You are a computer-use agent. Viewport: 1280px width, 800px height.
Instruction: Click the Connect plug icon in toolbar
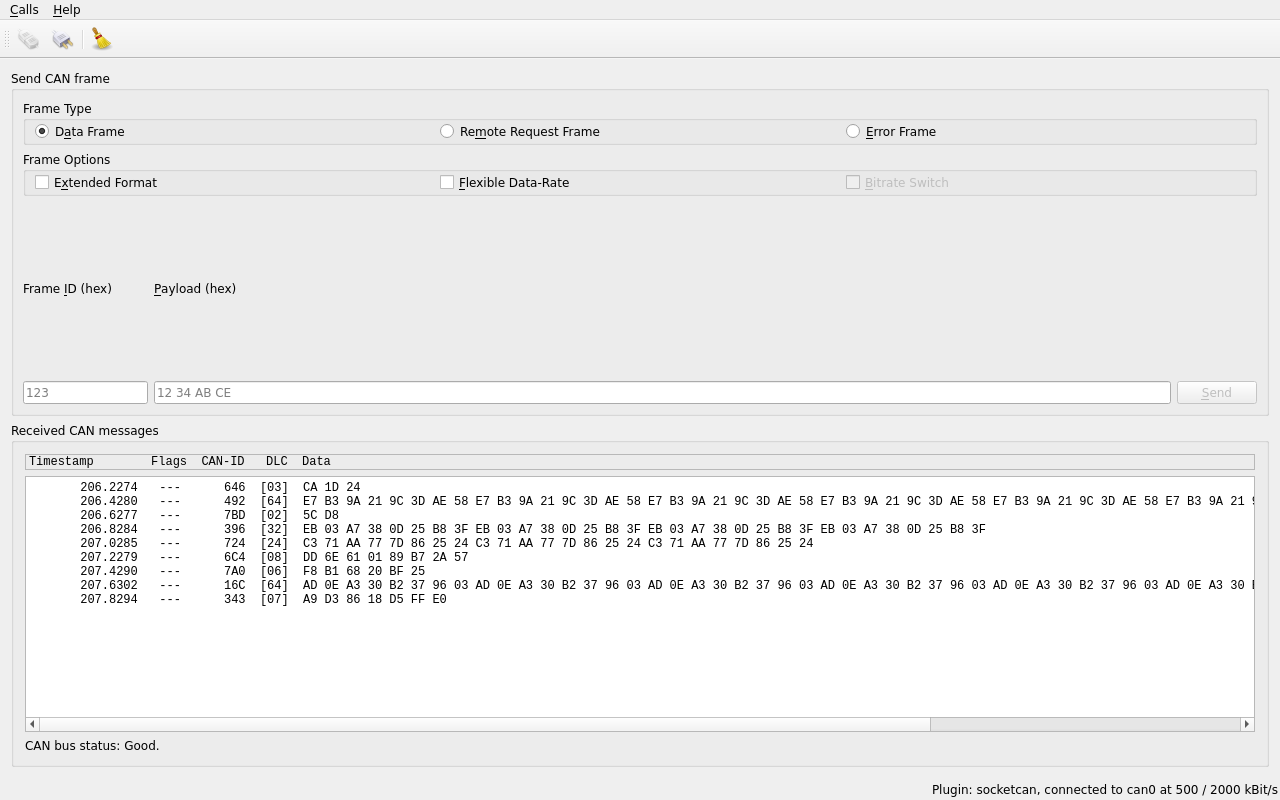pos(28,40)
